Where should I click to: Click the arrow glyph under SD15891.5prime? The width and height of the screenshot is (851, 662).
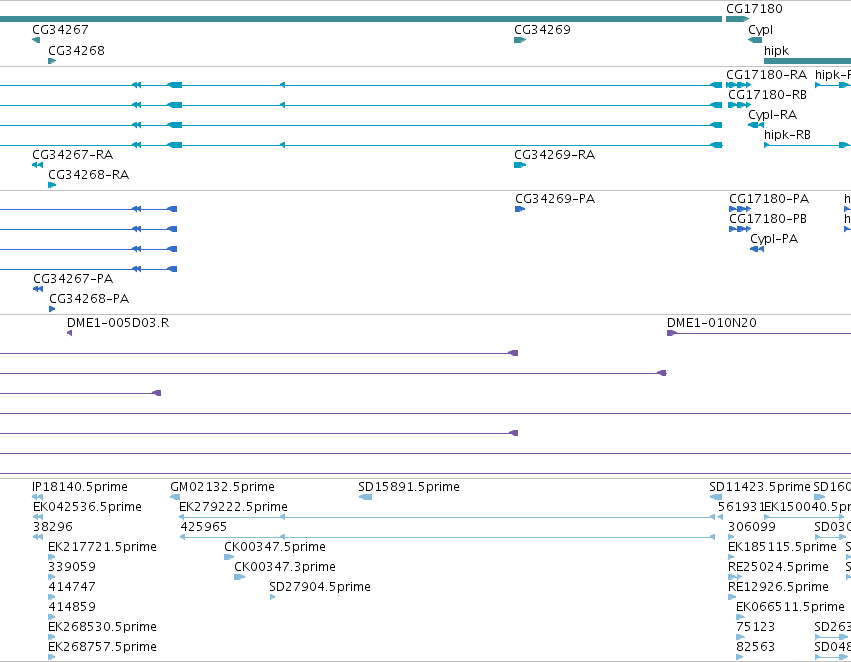tap(366, 497)
